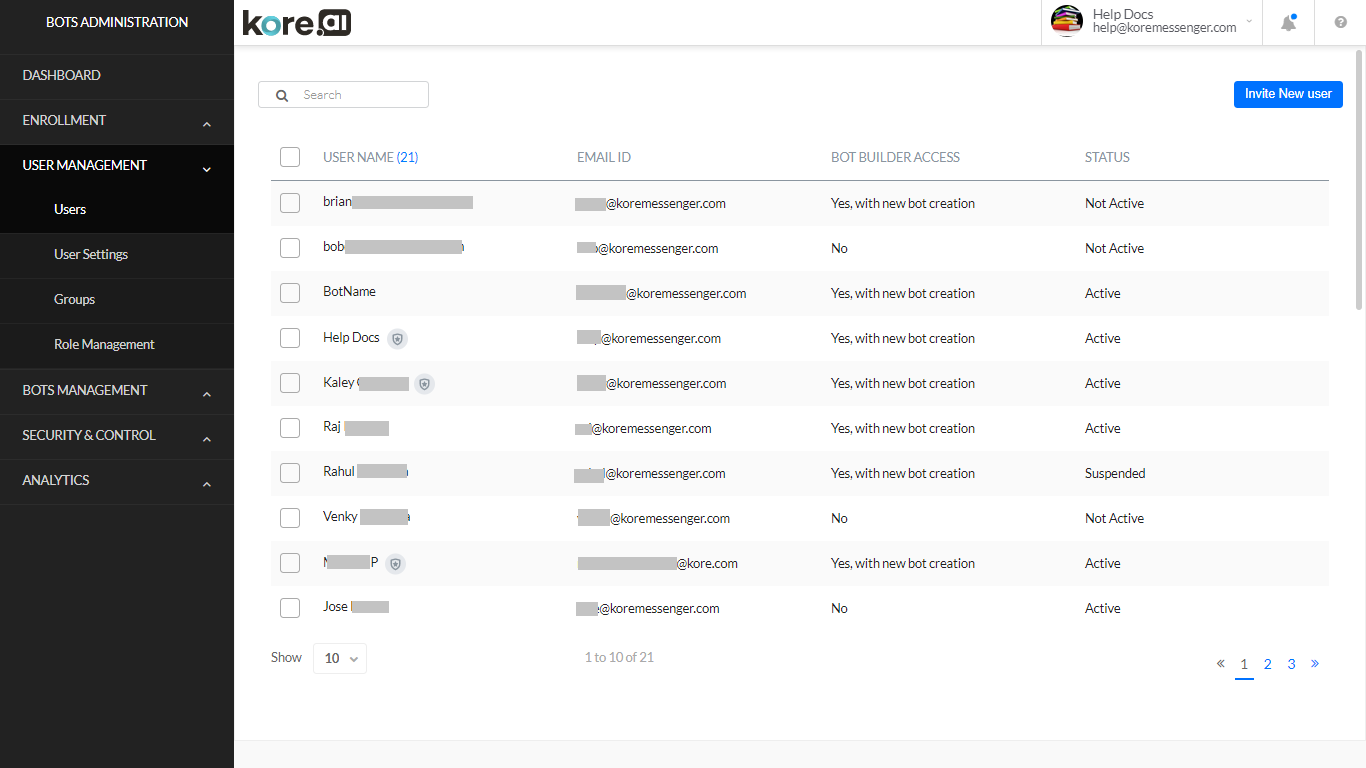Expand the Analytics section chevron
The image size is (1366, 768).
pos(206,482)
